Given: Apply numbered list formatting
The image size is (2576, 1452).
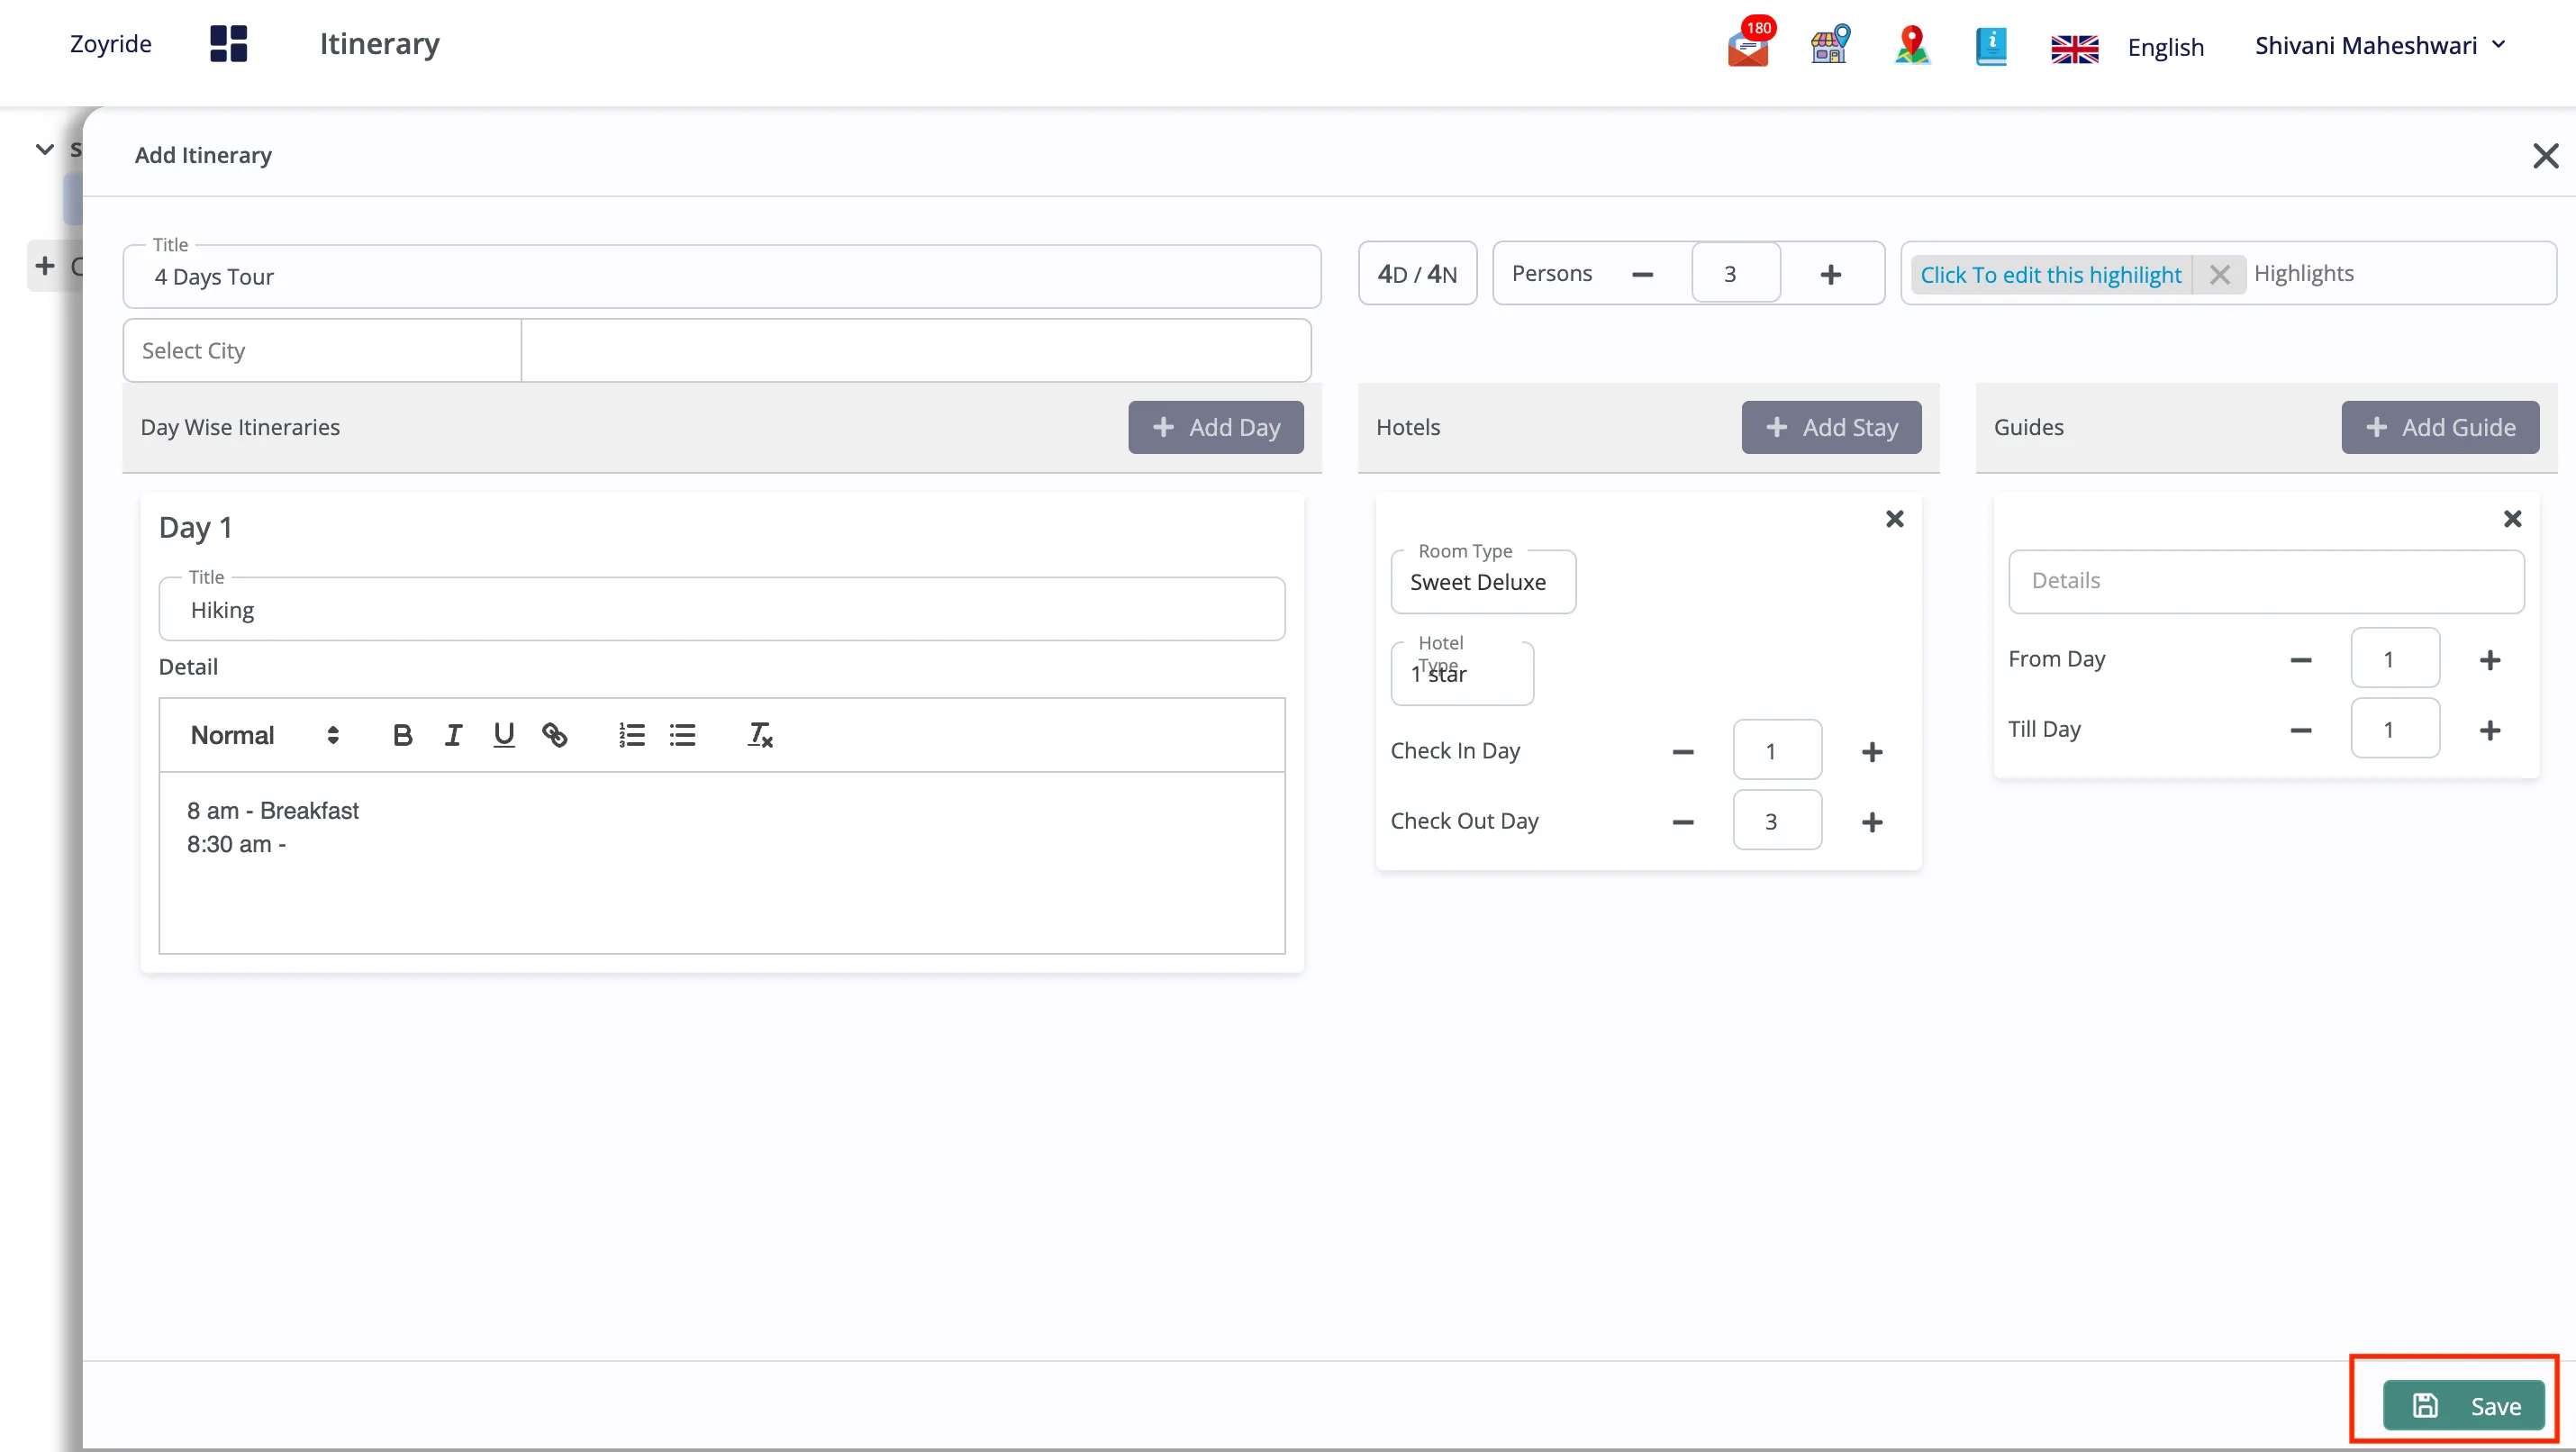Looking at the screenshot, I should click(x=631, y=735).
